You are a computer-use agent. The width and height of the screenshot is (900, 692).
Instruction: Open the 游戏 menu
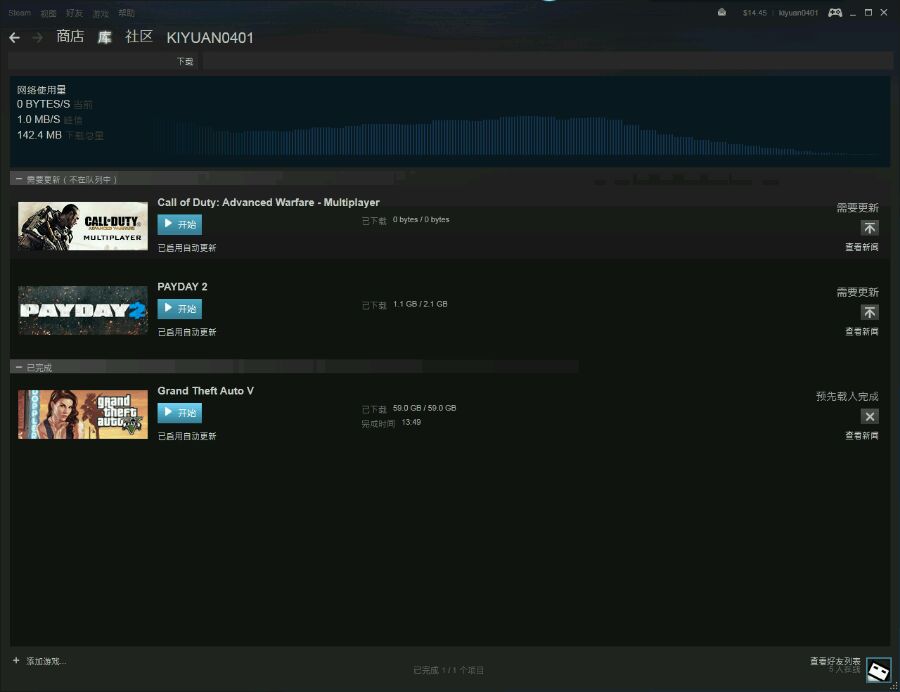coord(100,13)
